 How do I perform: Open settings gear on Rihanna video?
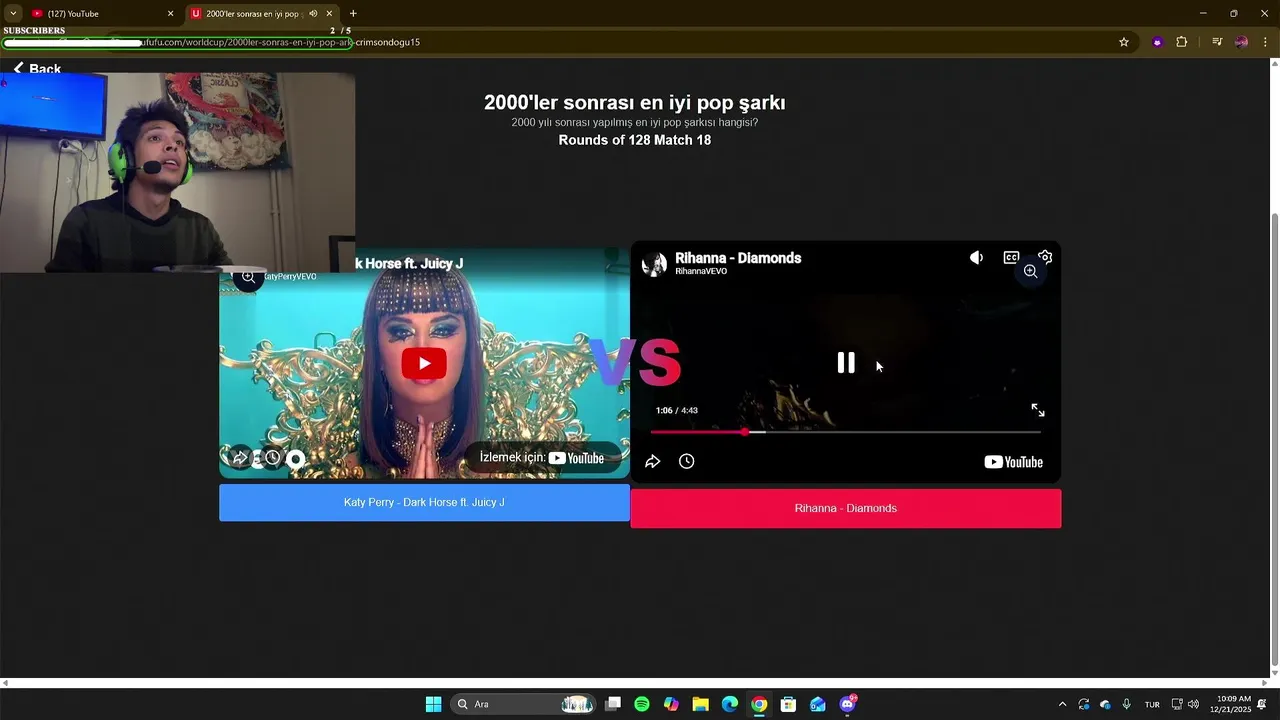click(x=1045, y=257)
